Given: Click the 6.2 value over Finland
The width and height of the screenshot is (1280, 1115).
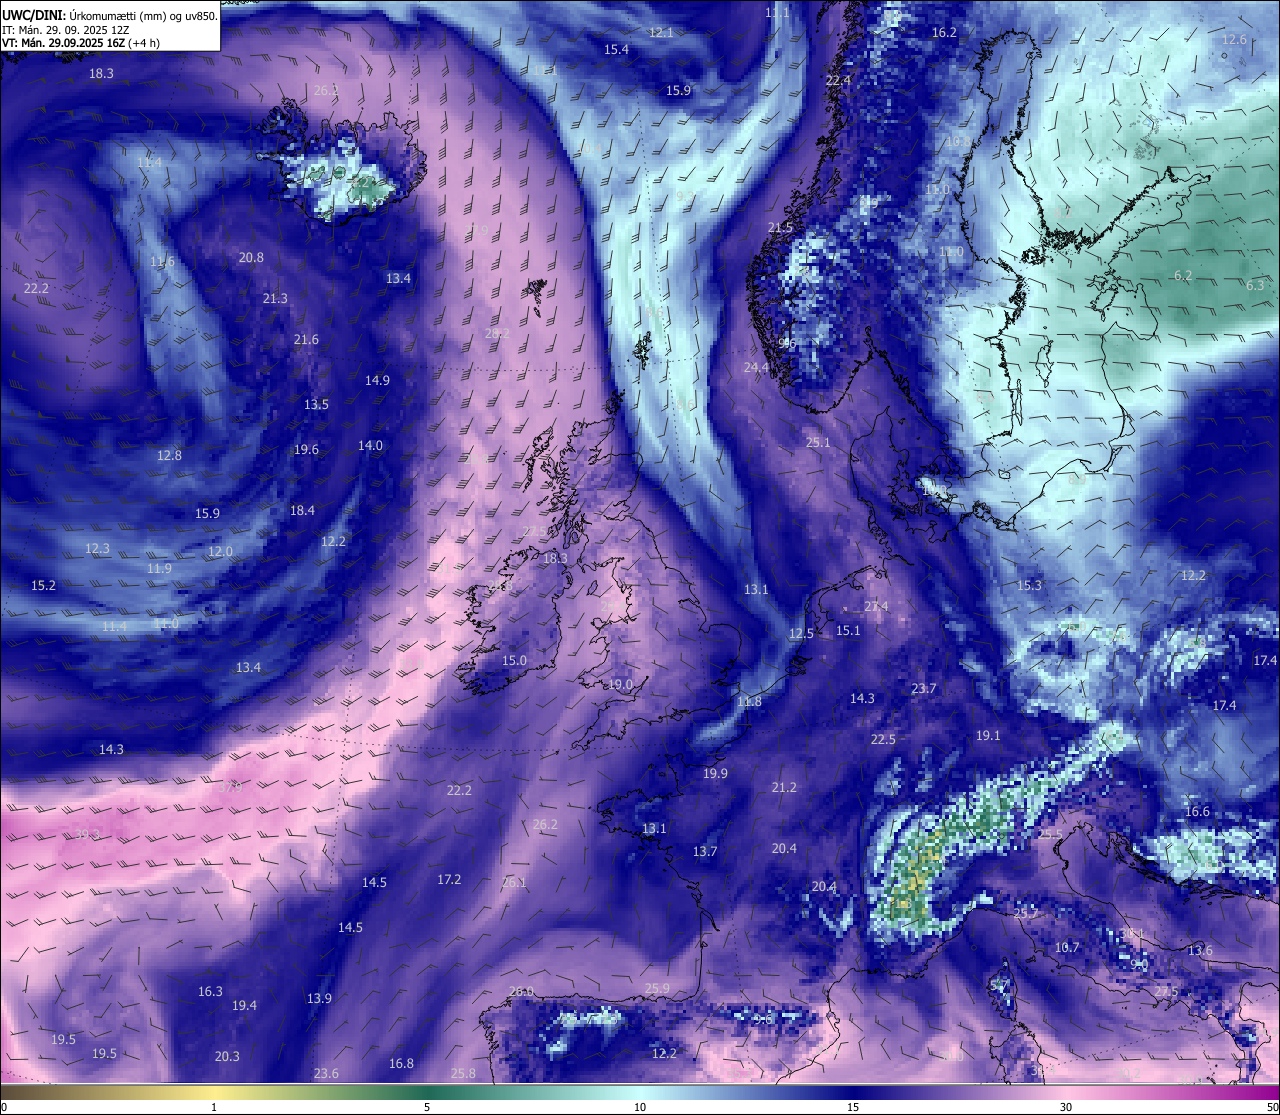Looking at the screenshot, I should (x=1183, y=275).
